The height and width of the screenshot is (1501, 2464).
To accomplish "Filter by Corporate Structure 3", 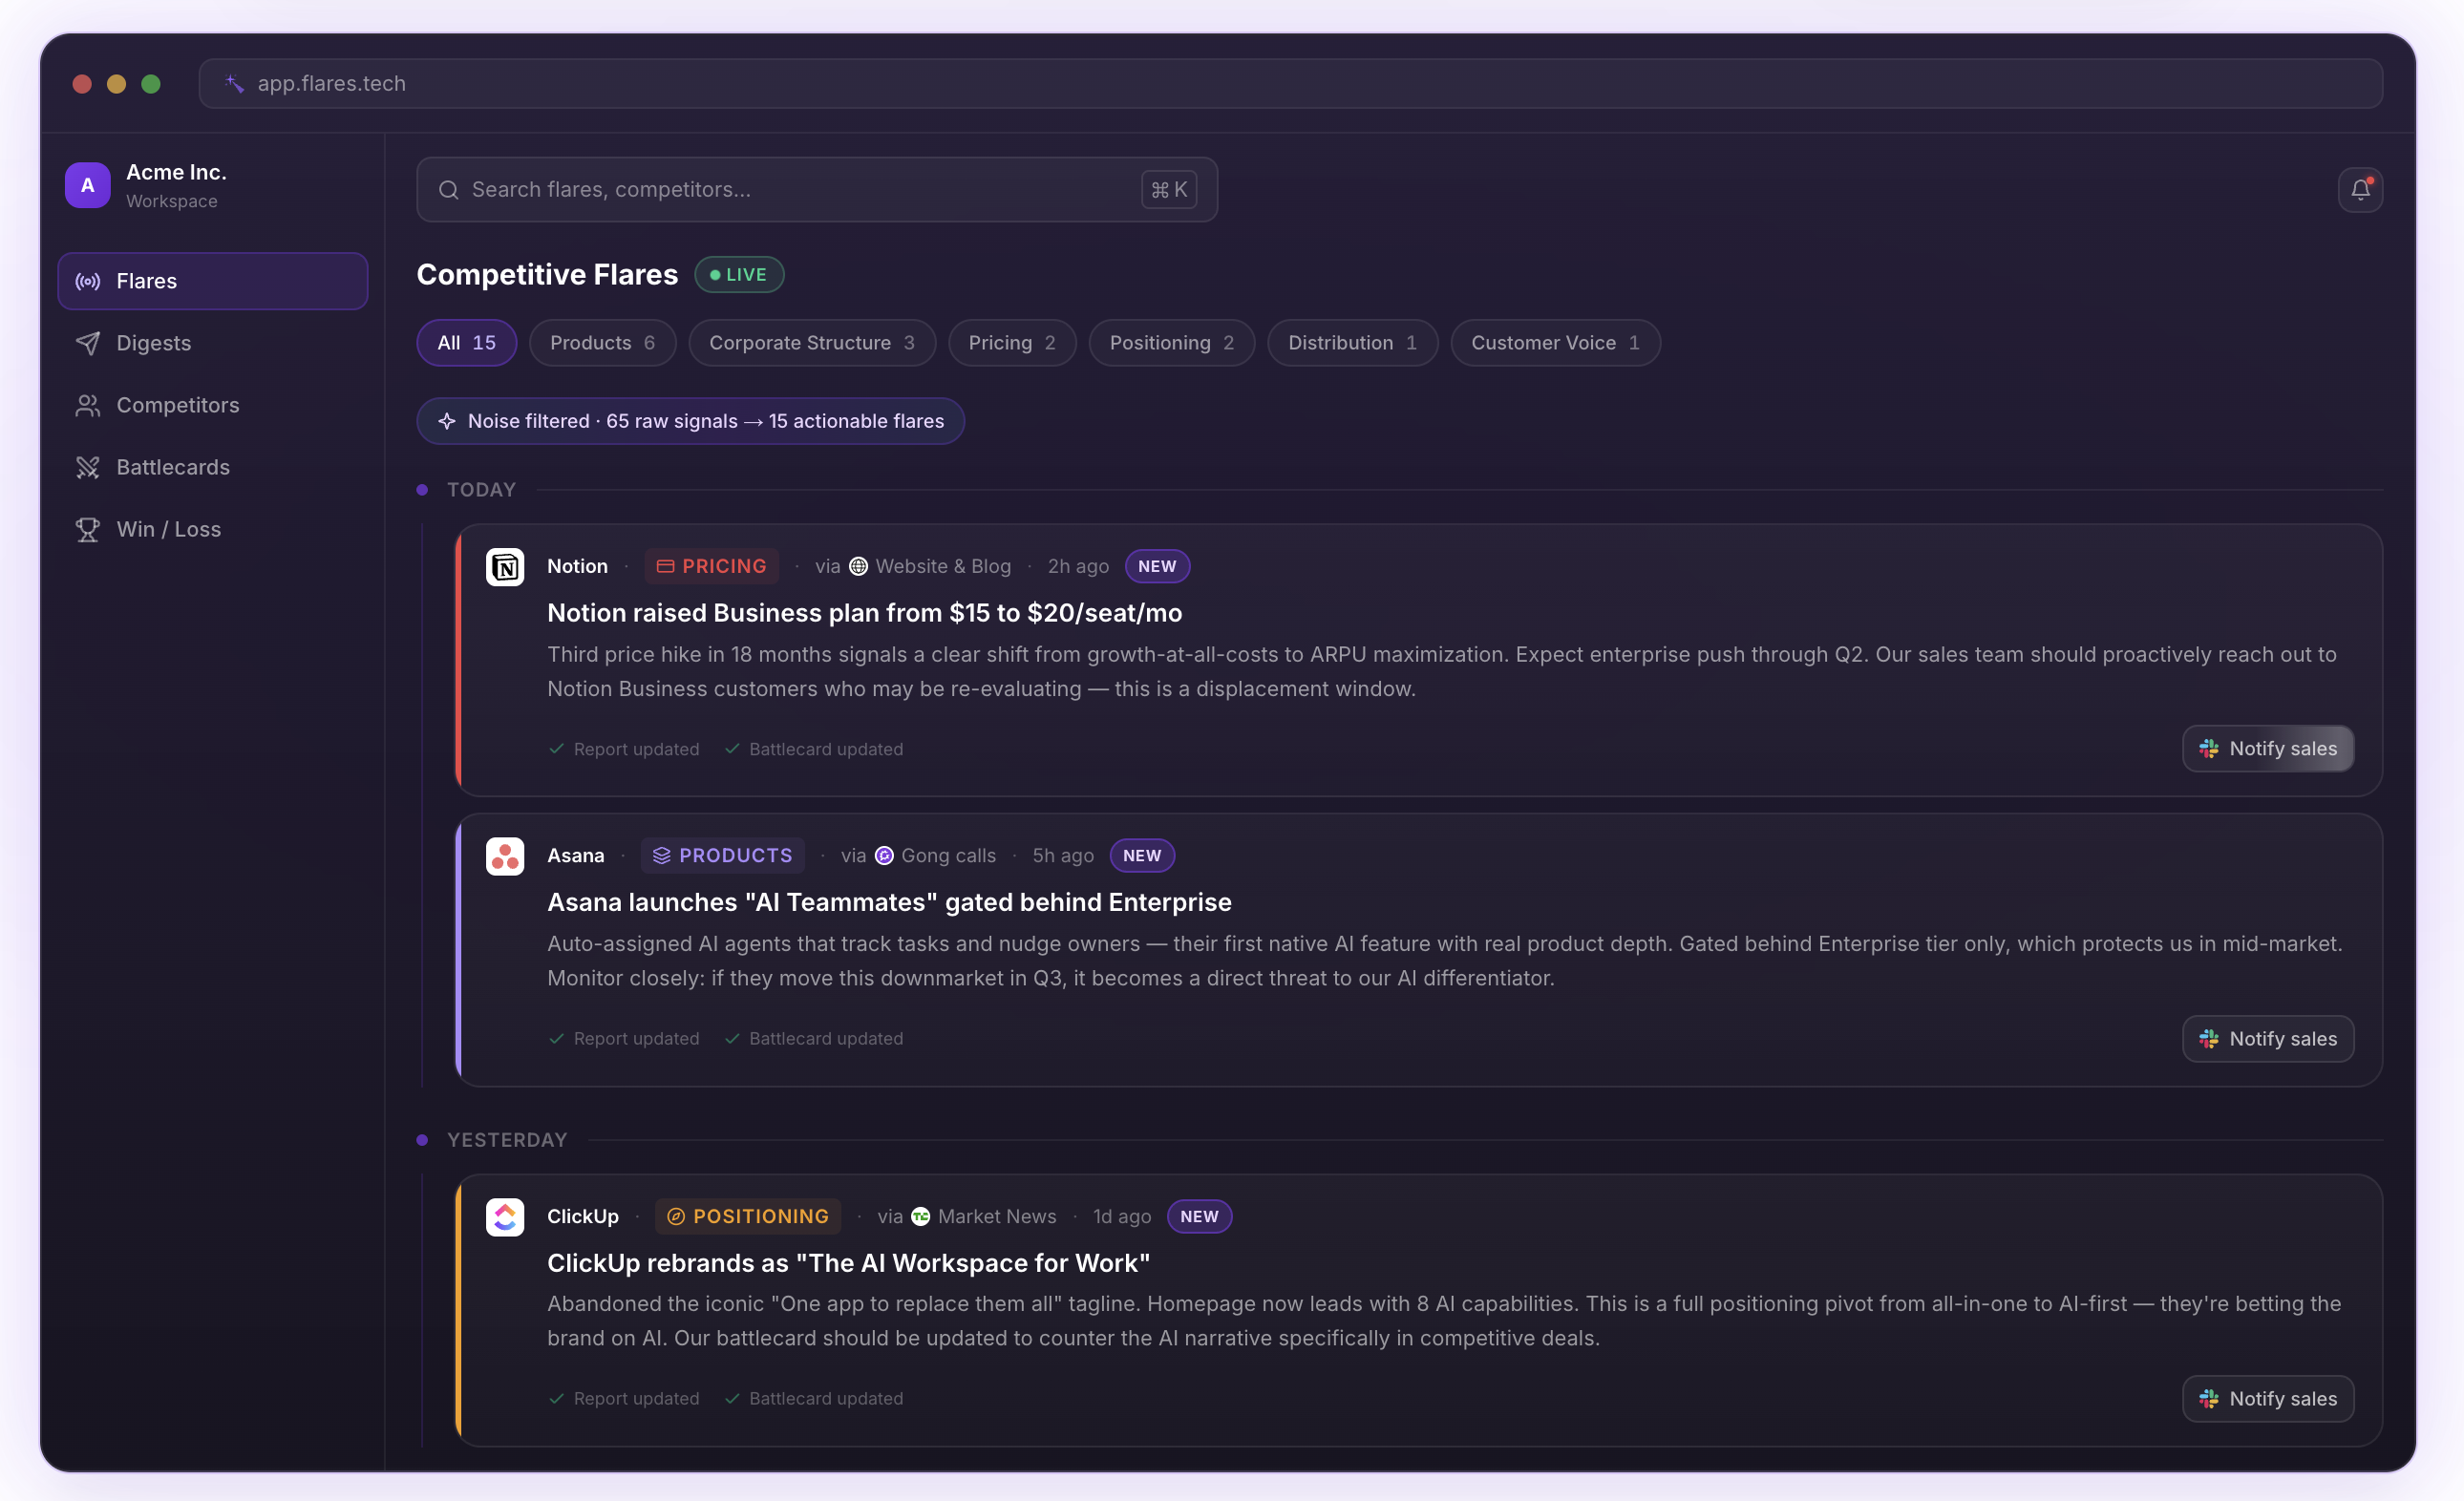I will pyautogui.click(x=812, y=343).
